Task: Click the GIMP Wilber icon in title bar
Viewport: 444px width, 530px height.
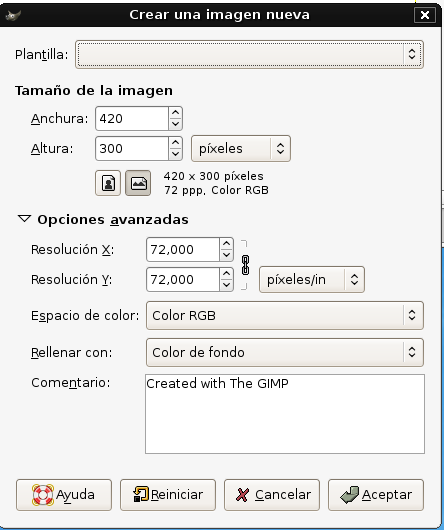Action: click(x=14, y=15)
